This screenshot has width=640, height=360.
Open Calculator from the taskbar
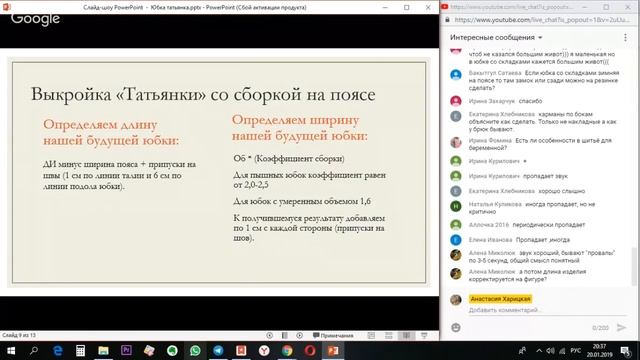click(80, 351)
